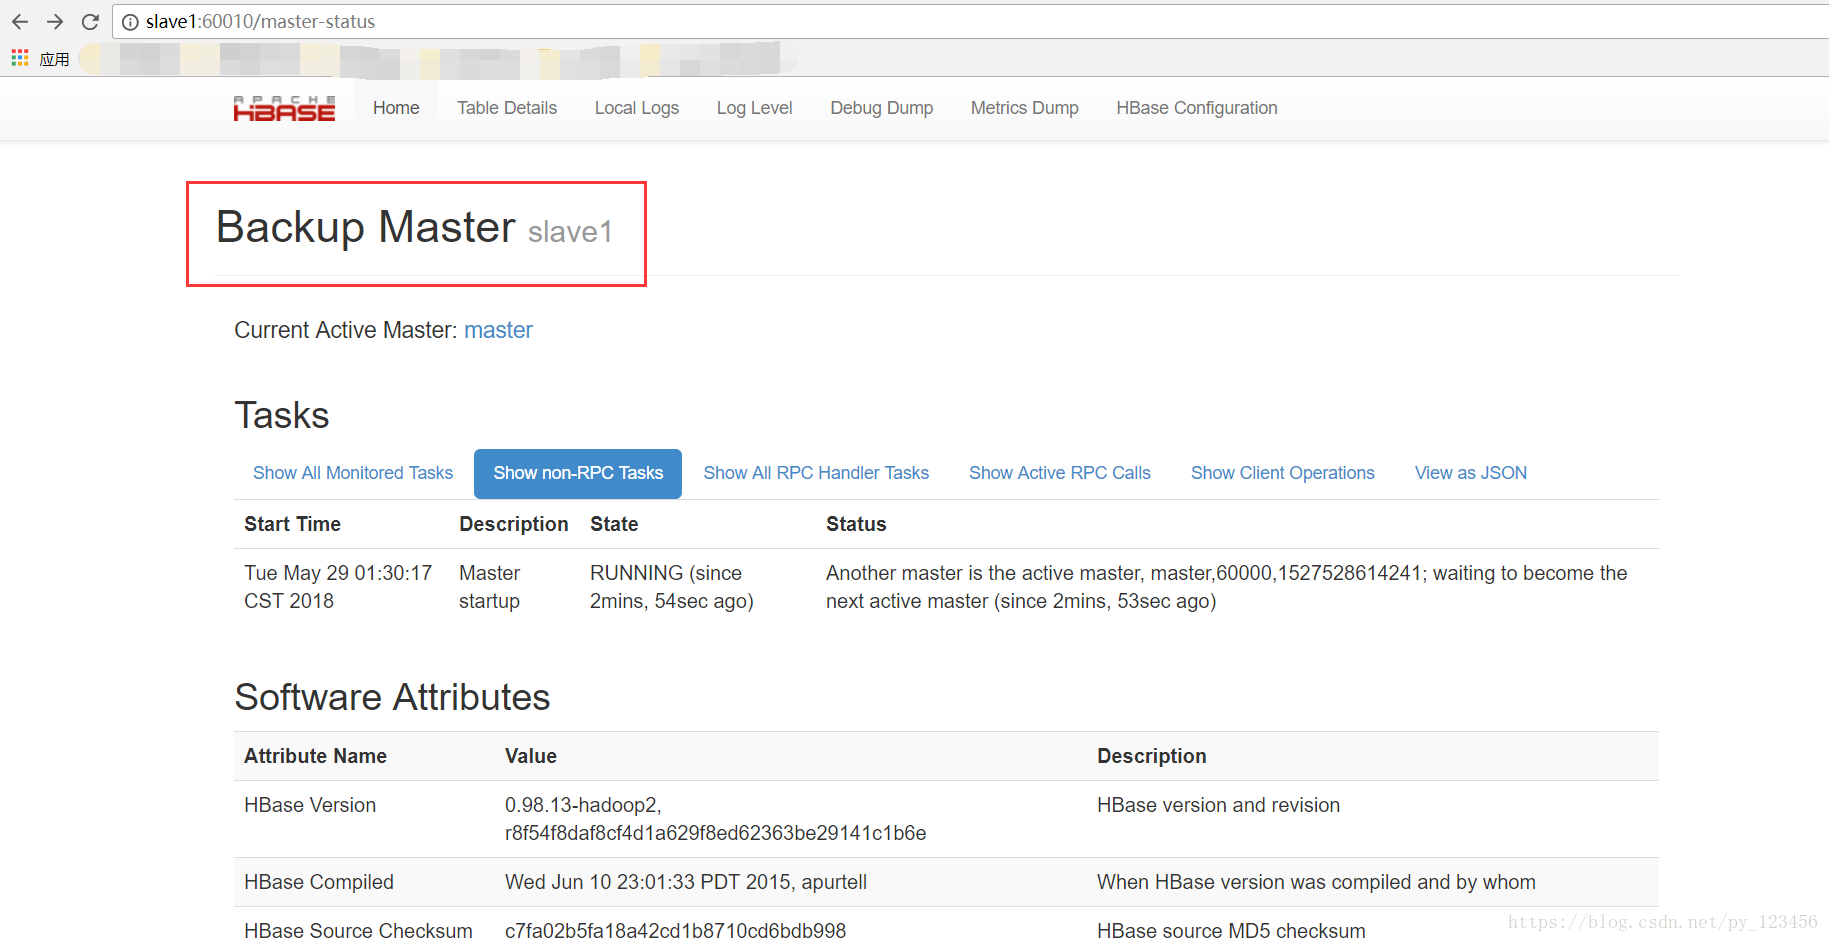Follow the master link for active master
Image resolution: width=1829 pixels, height=942 pixels.
tap(498, 330)
